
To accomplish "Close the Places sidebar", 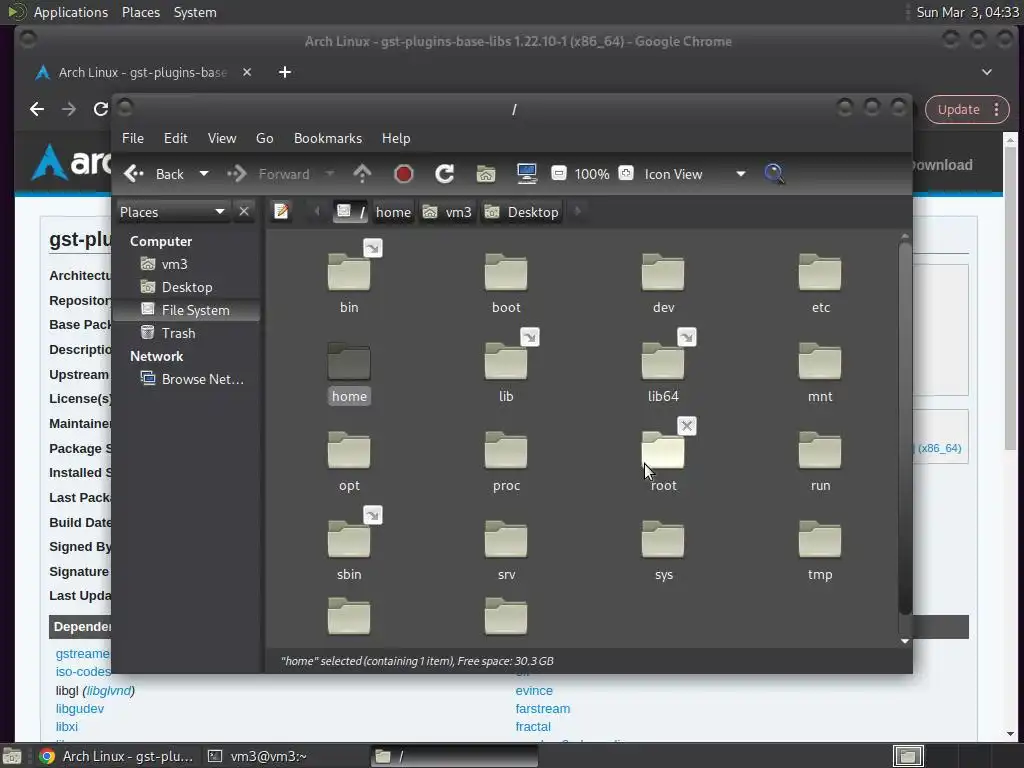I will point(244,212).
